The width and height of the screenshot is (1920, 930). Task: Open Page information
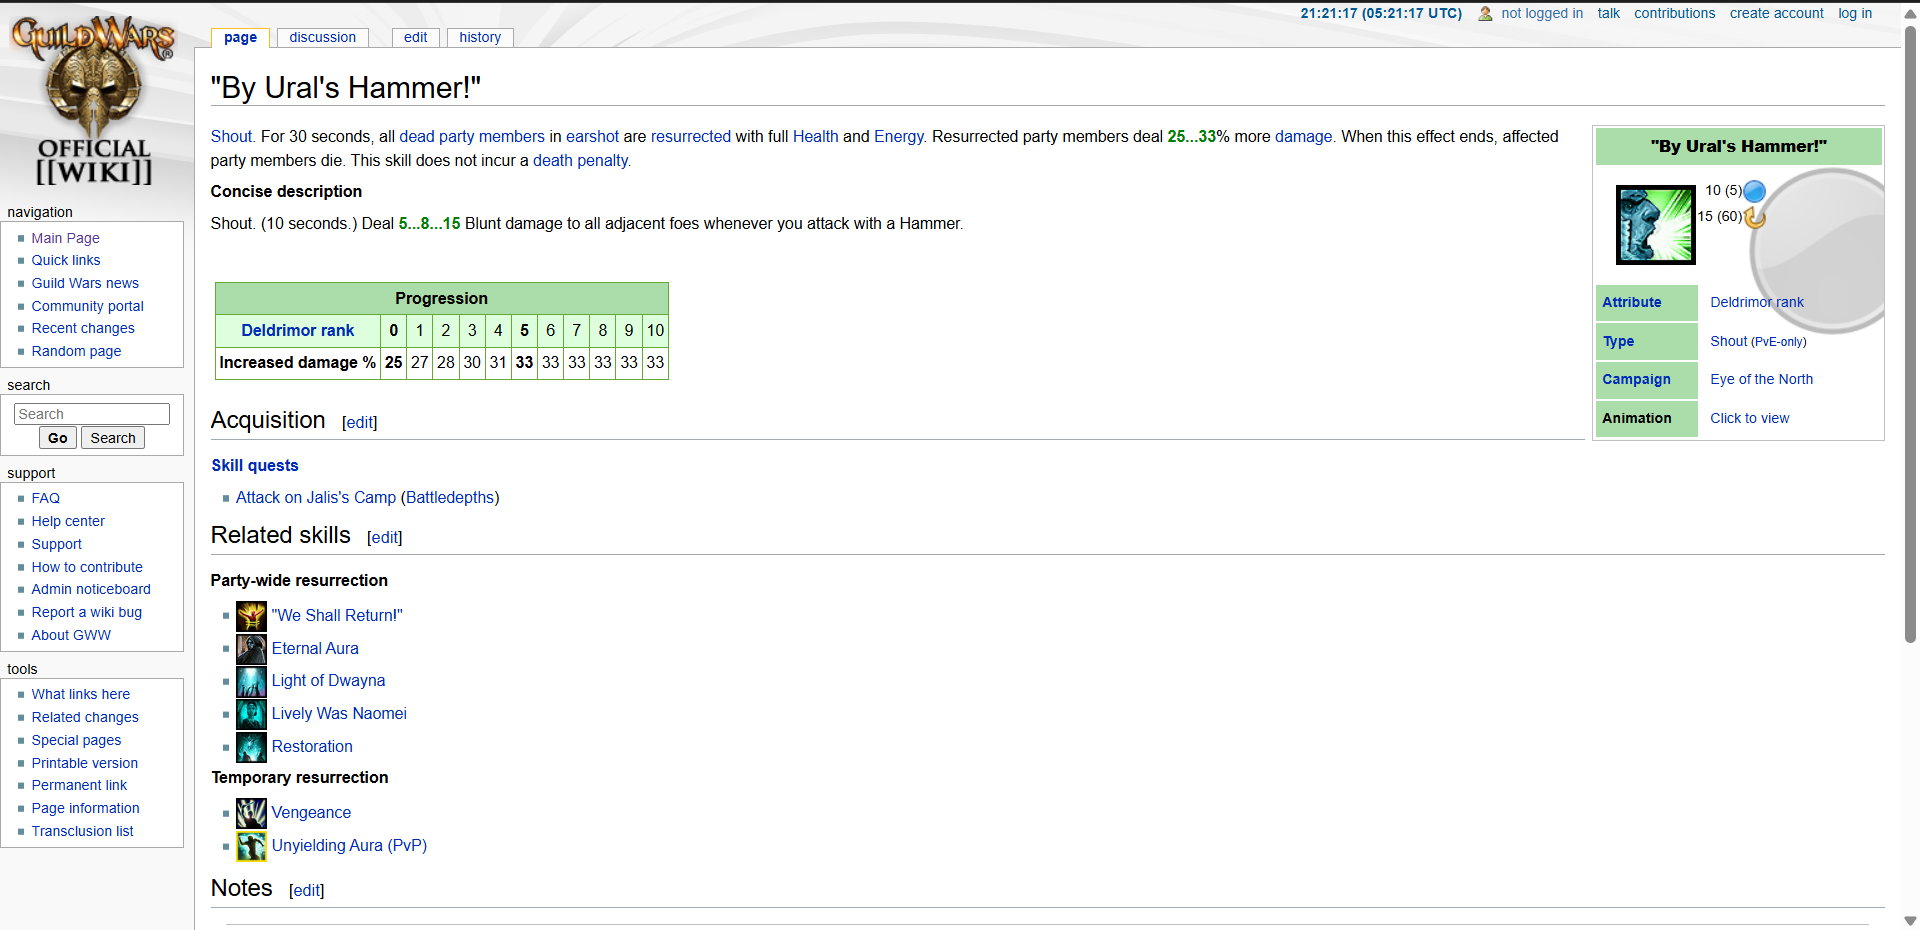tap(86, 808)
